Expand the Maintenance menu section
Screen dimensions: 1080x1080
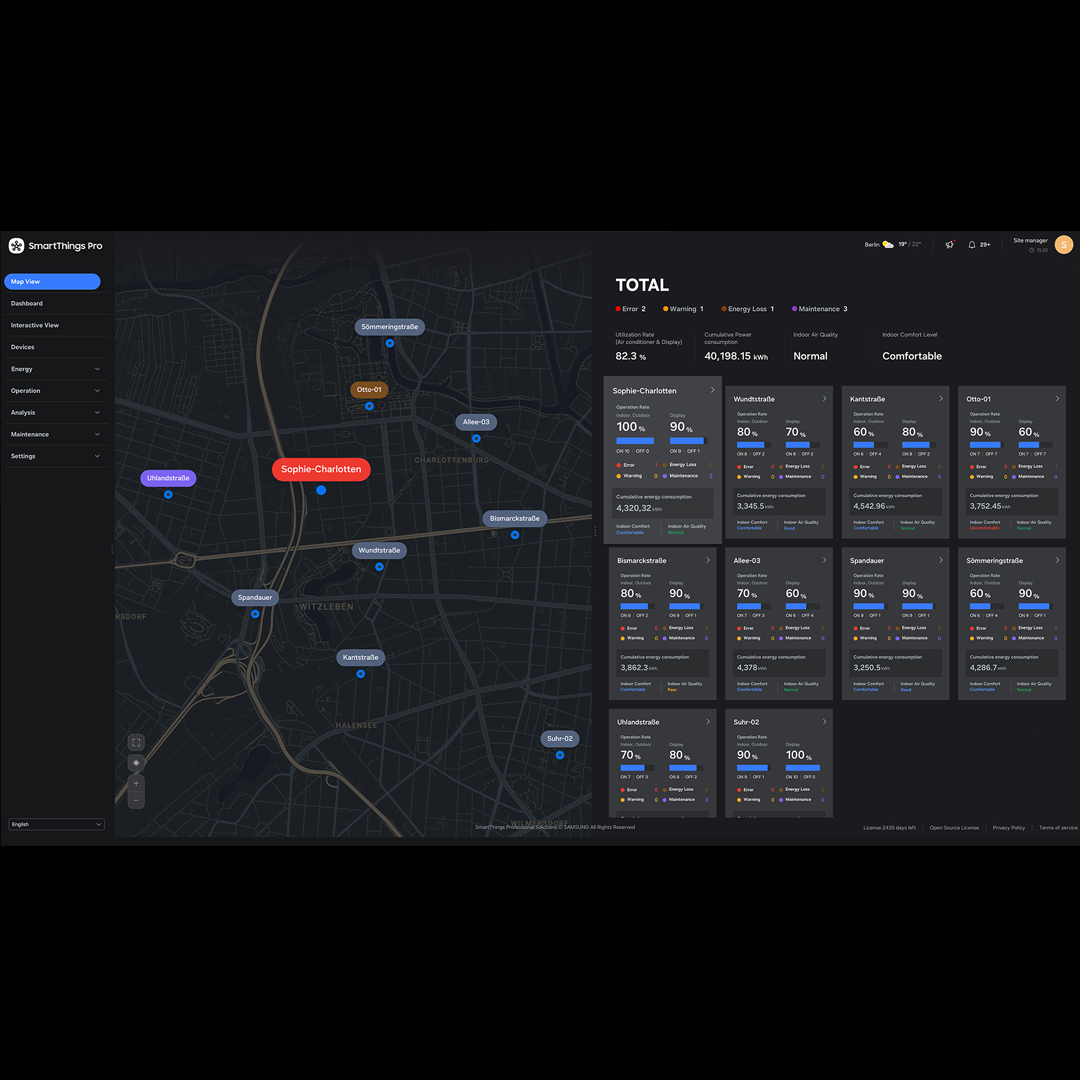(x=54, y=434)
